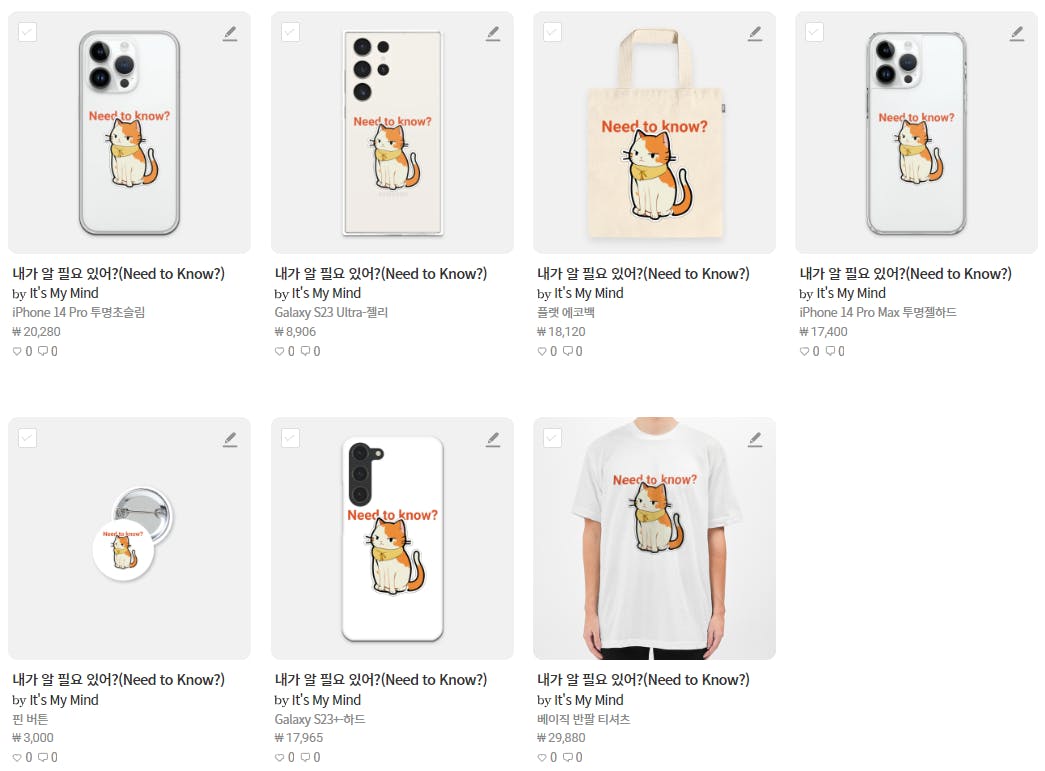Viewport: 1045px width, 771px height.
Task: Edit the Galaxy S23+ hard case
Action: (492, 439)
